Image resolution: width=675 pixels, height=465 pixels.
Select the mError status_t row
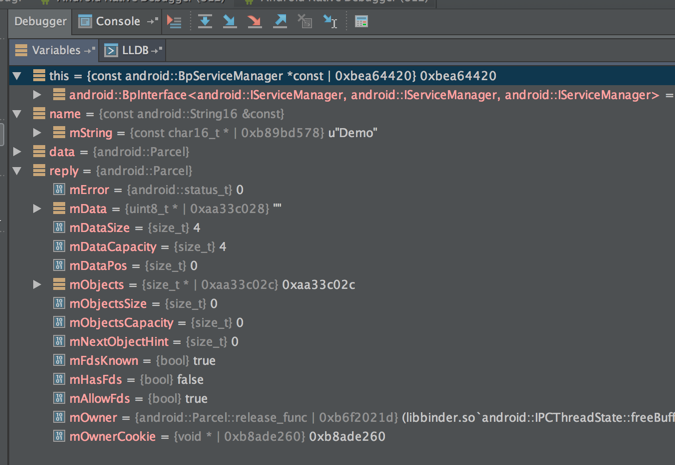[342, 189]
